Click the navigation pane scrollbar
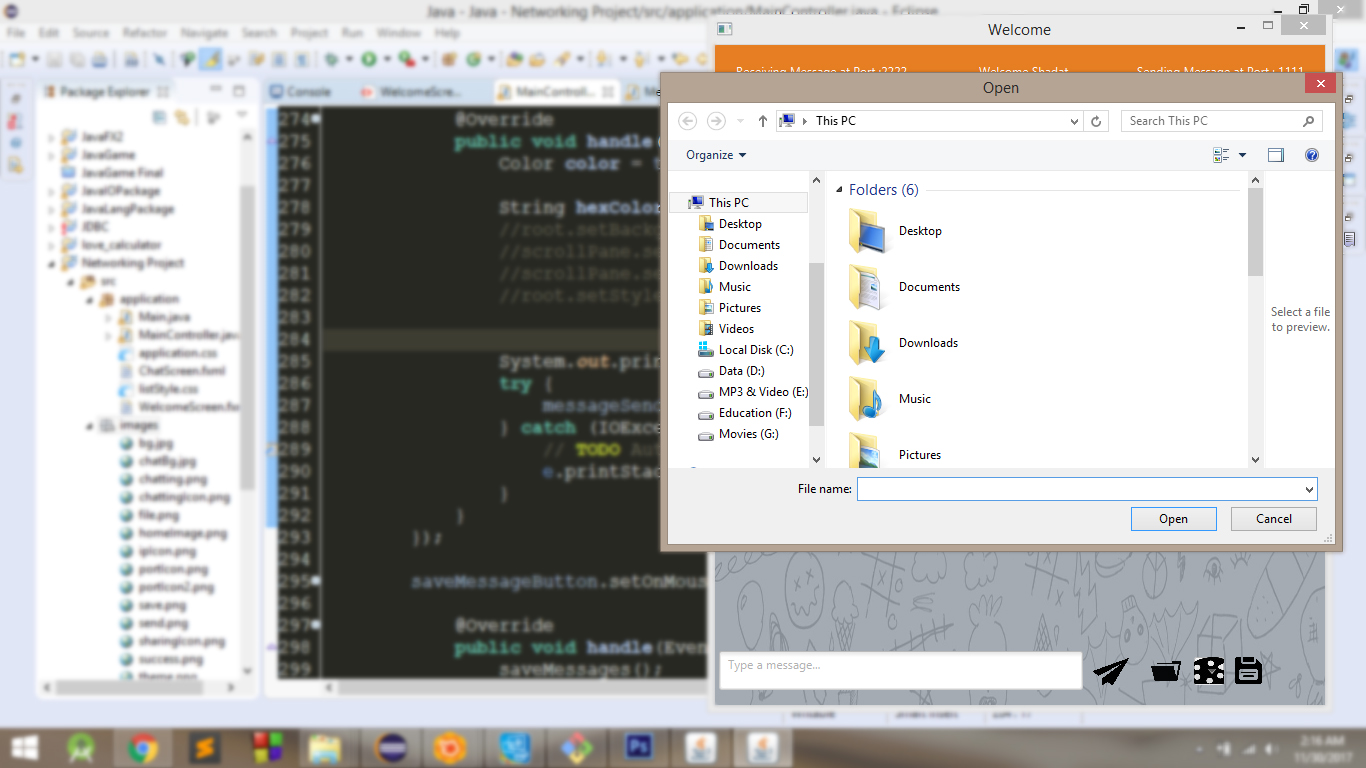Viewport: 1366px width, 768px height. point(816,345)
